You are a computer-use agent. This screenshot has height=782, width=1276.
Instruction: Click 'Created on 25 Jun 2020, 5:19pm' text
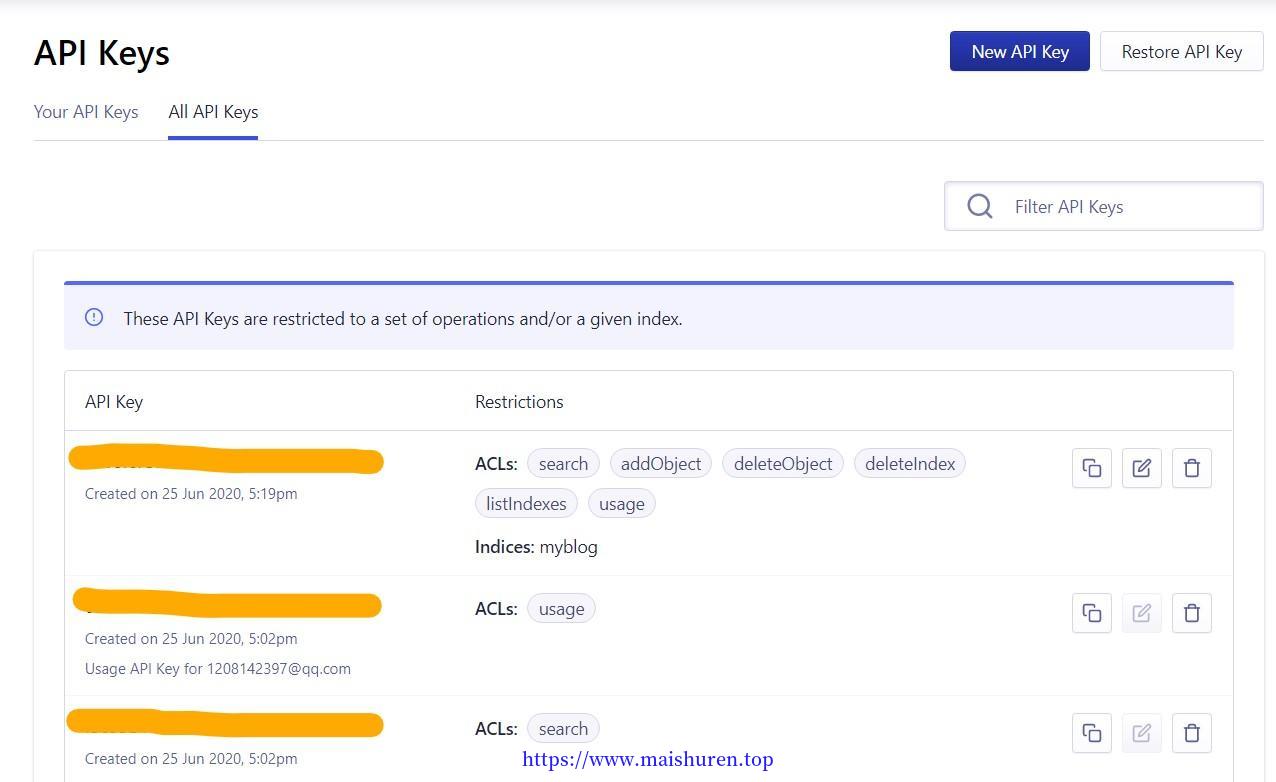191,494
